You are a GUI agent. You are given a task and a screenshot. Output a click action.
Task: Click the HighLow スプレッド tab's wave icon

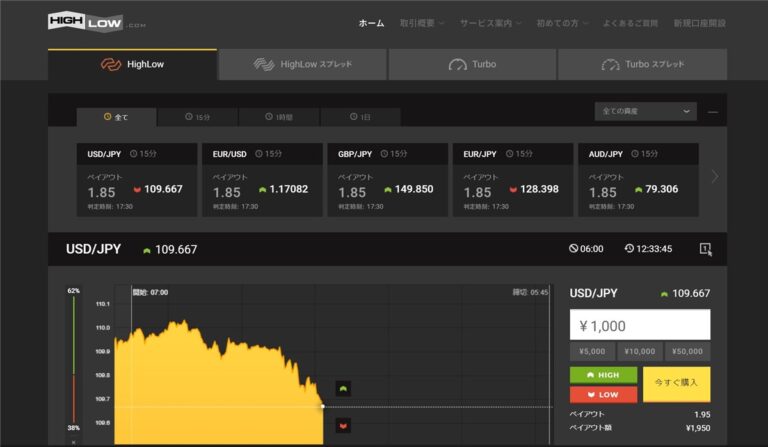264,64
